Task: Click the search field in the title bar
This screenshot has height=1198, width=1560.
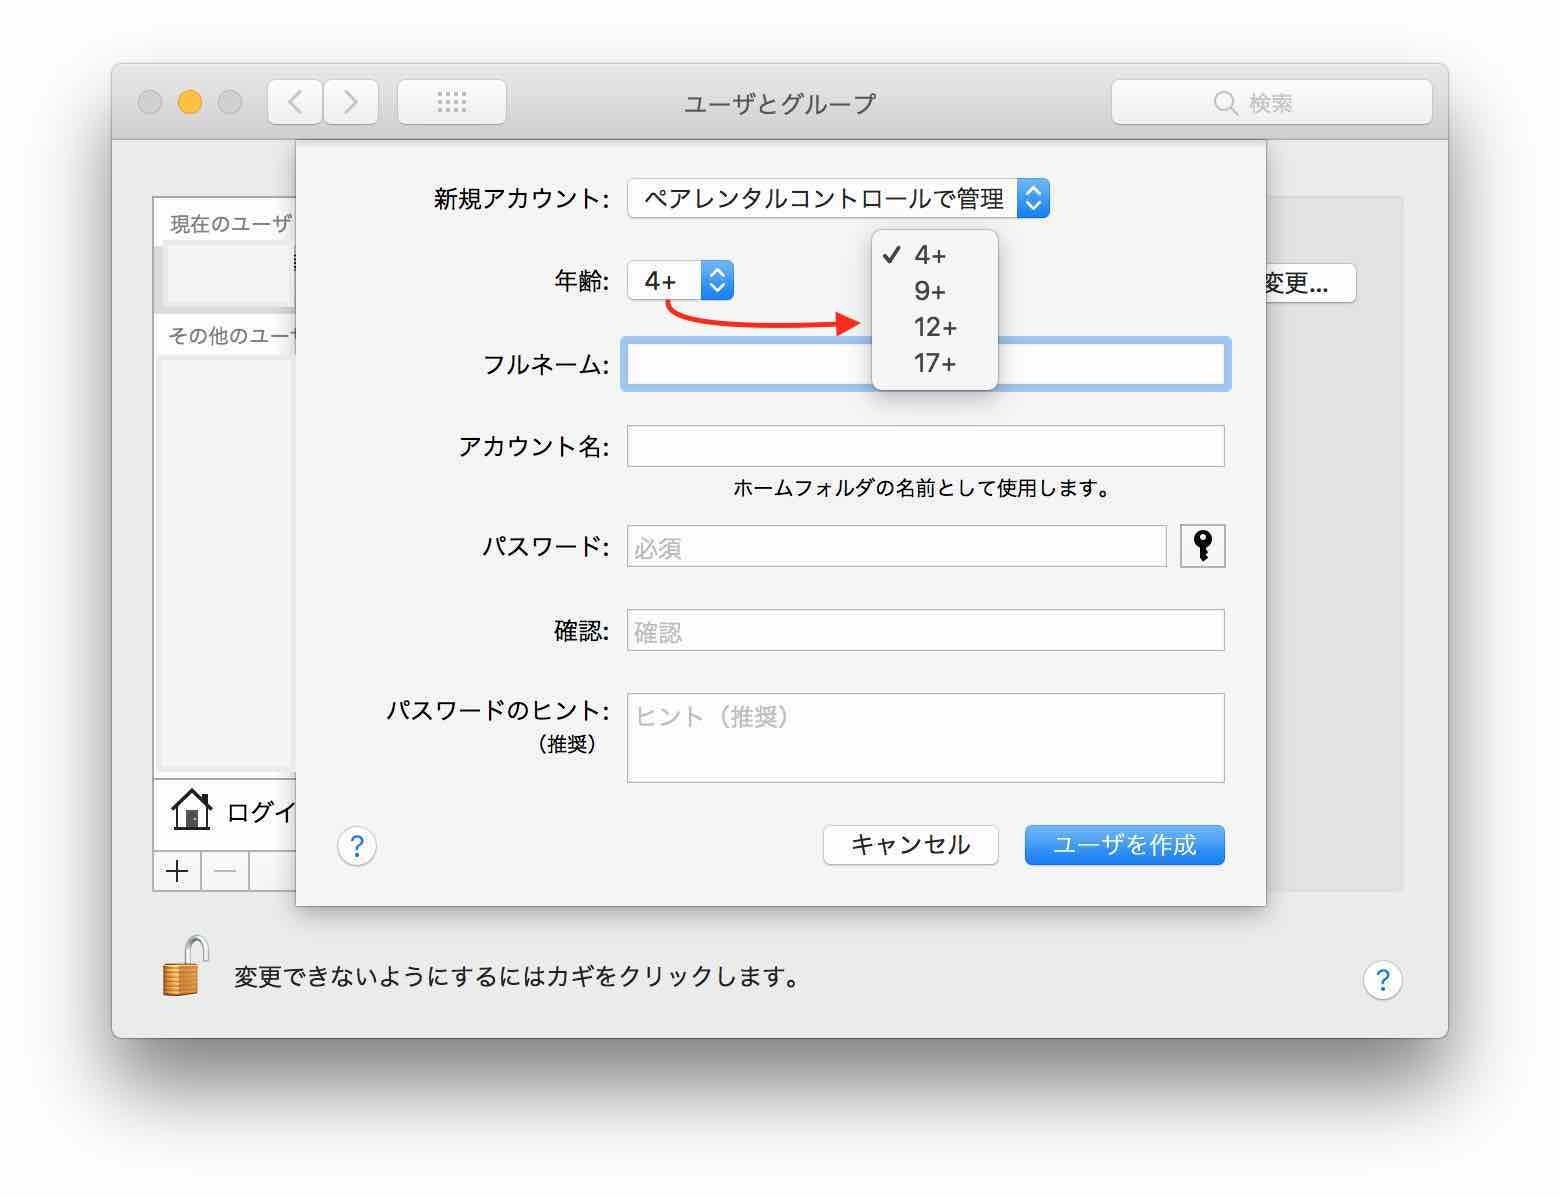Action: click(x=1272, y=102)
